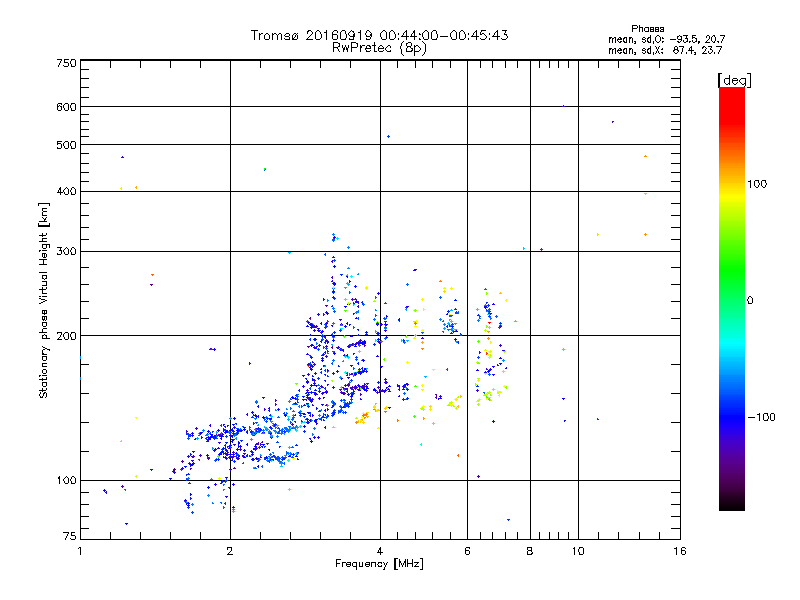Image resolution: width=800 pixels, height=600 pixels.
Task: Click the y-axis tick label '200'
Action: [66, 336]
